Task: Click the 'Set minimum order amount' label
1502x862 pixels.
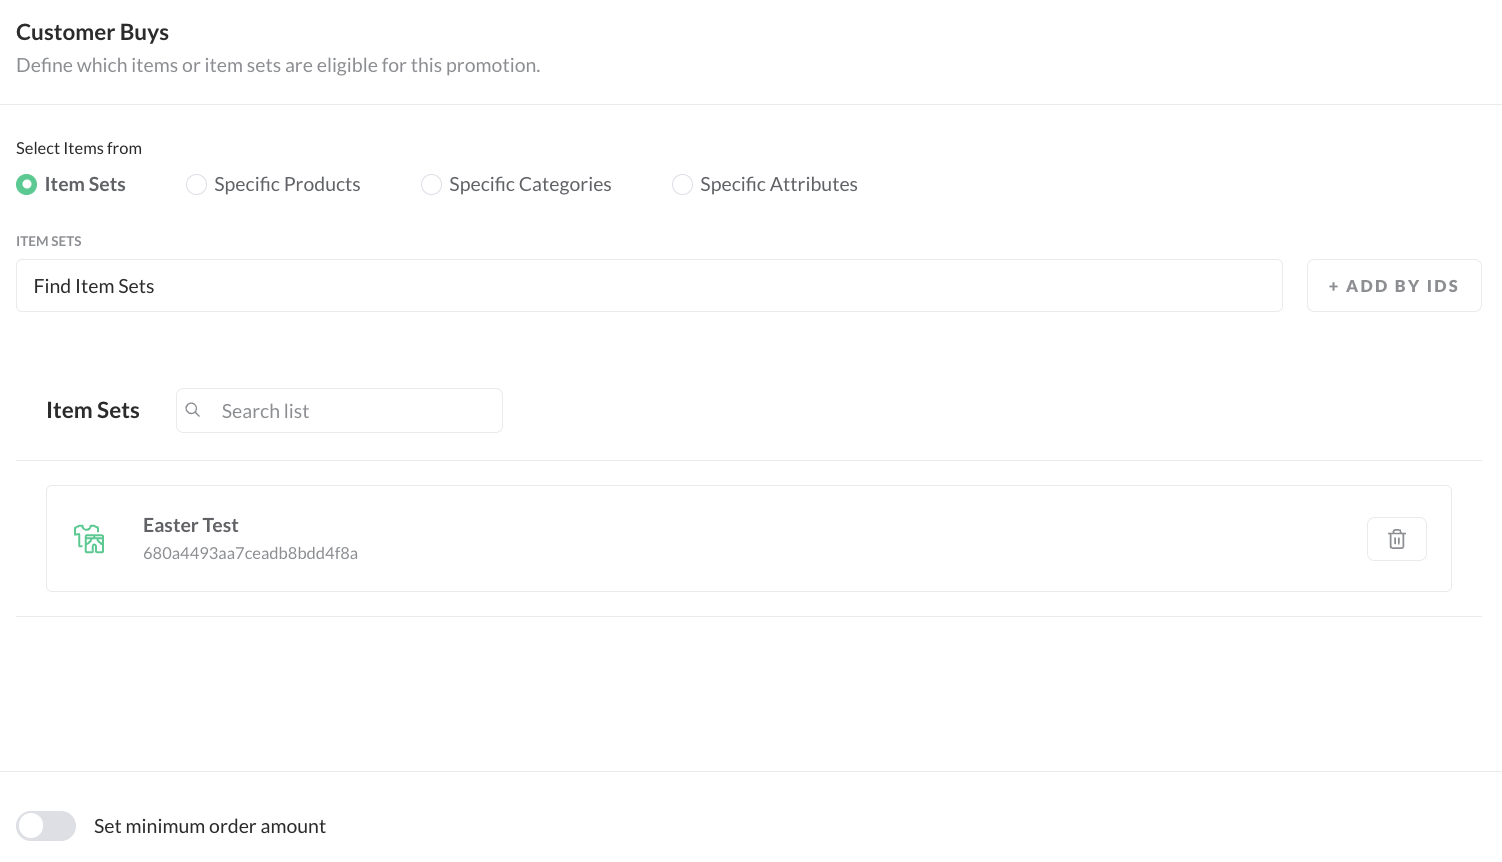Action: 210,826
